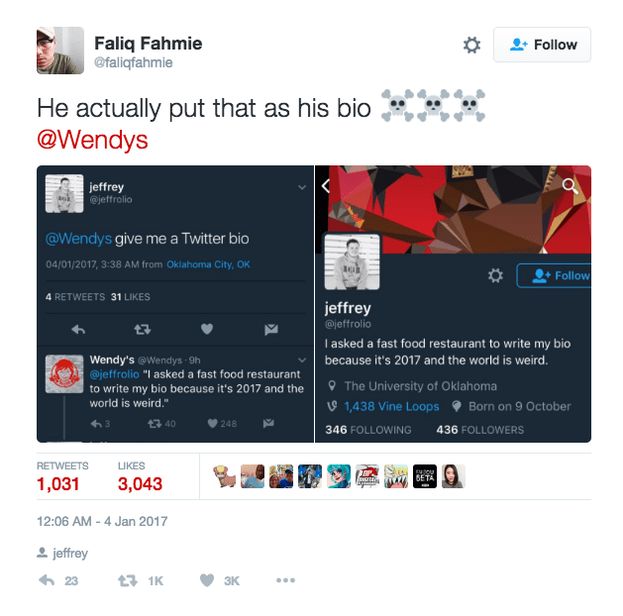Click the last woman's photo liker avatar
The height and width of the screenshot is (616, 623).
click(x=453, y=476)
